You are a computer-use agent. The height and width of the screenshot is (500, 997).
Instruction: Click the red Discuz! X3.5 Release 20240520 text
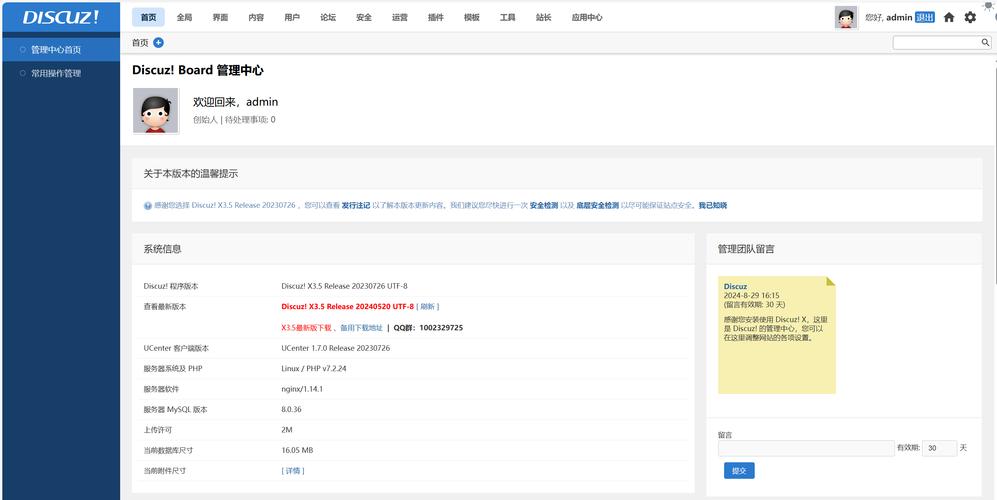click(x=347, y=307)
